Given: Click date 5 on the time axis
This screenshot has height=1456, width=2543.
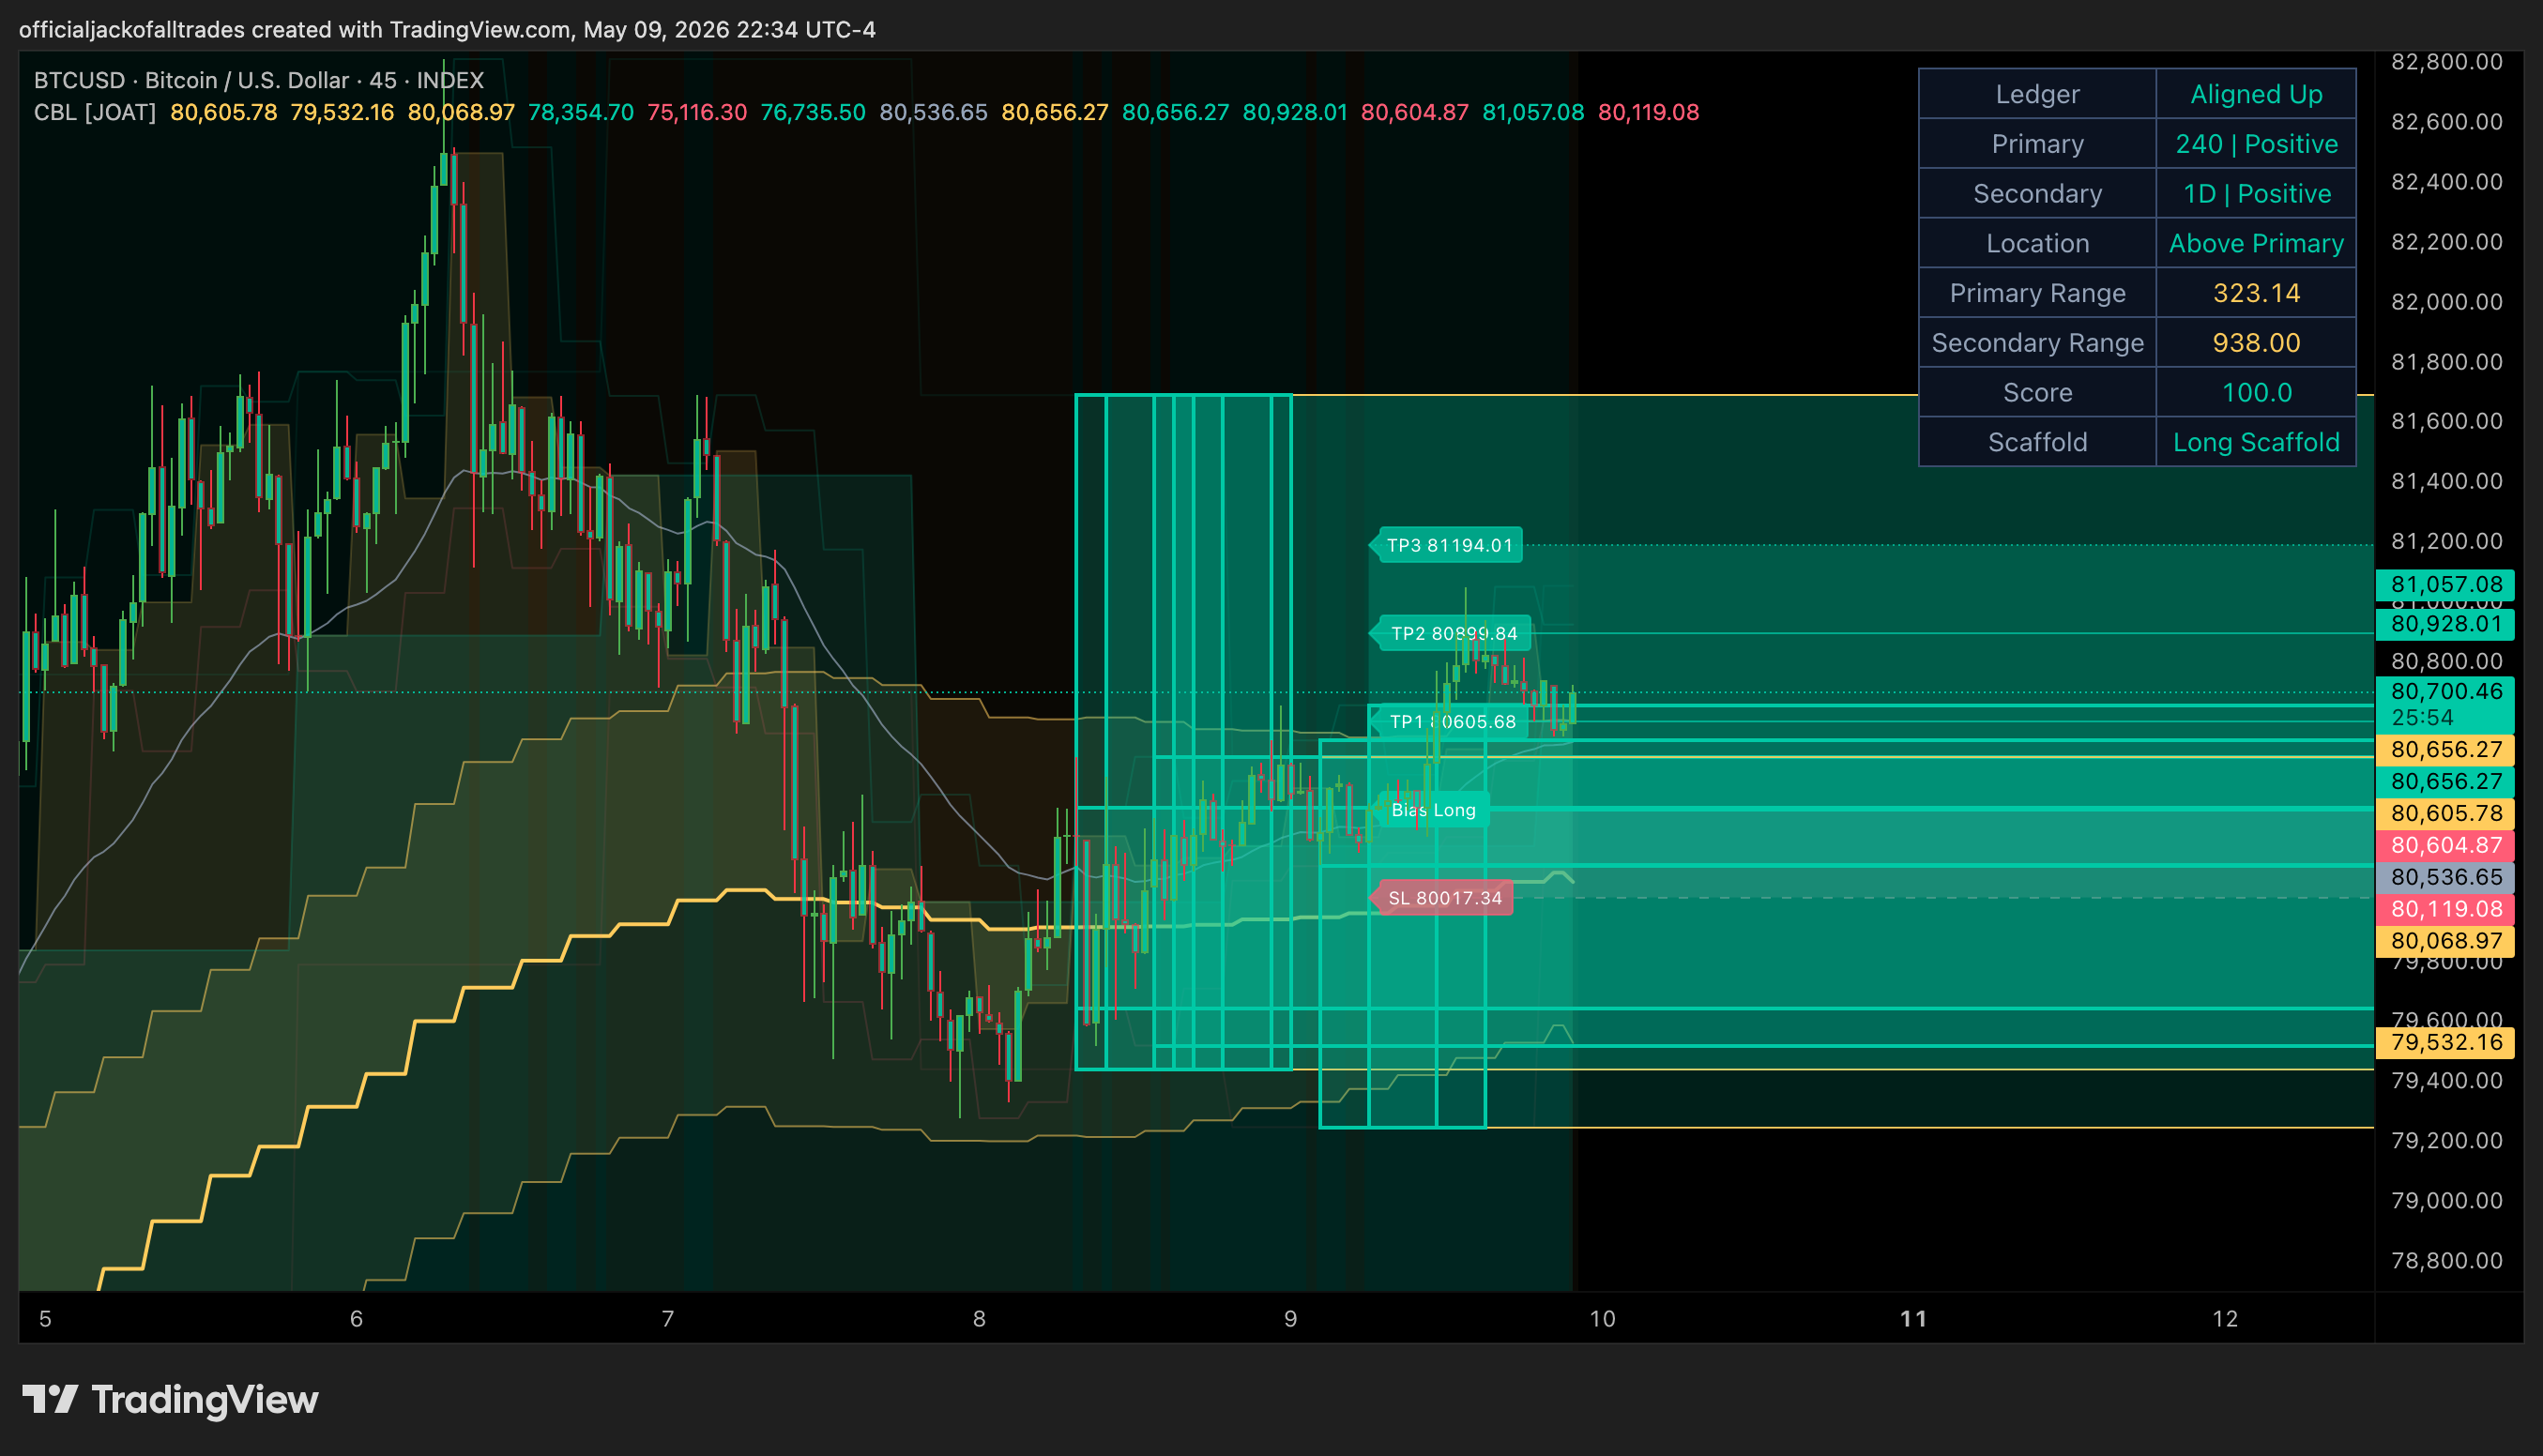Looking at the screenshot, I should [x=45, y=1319].
